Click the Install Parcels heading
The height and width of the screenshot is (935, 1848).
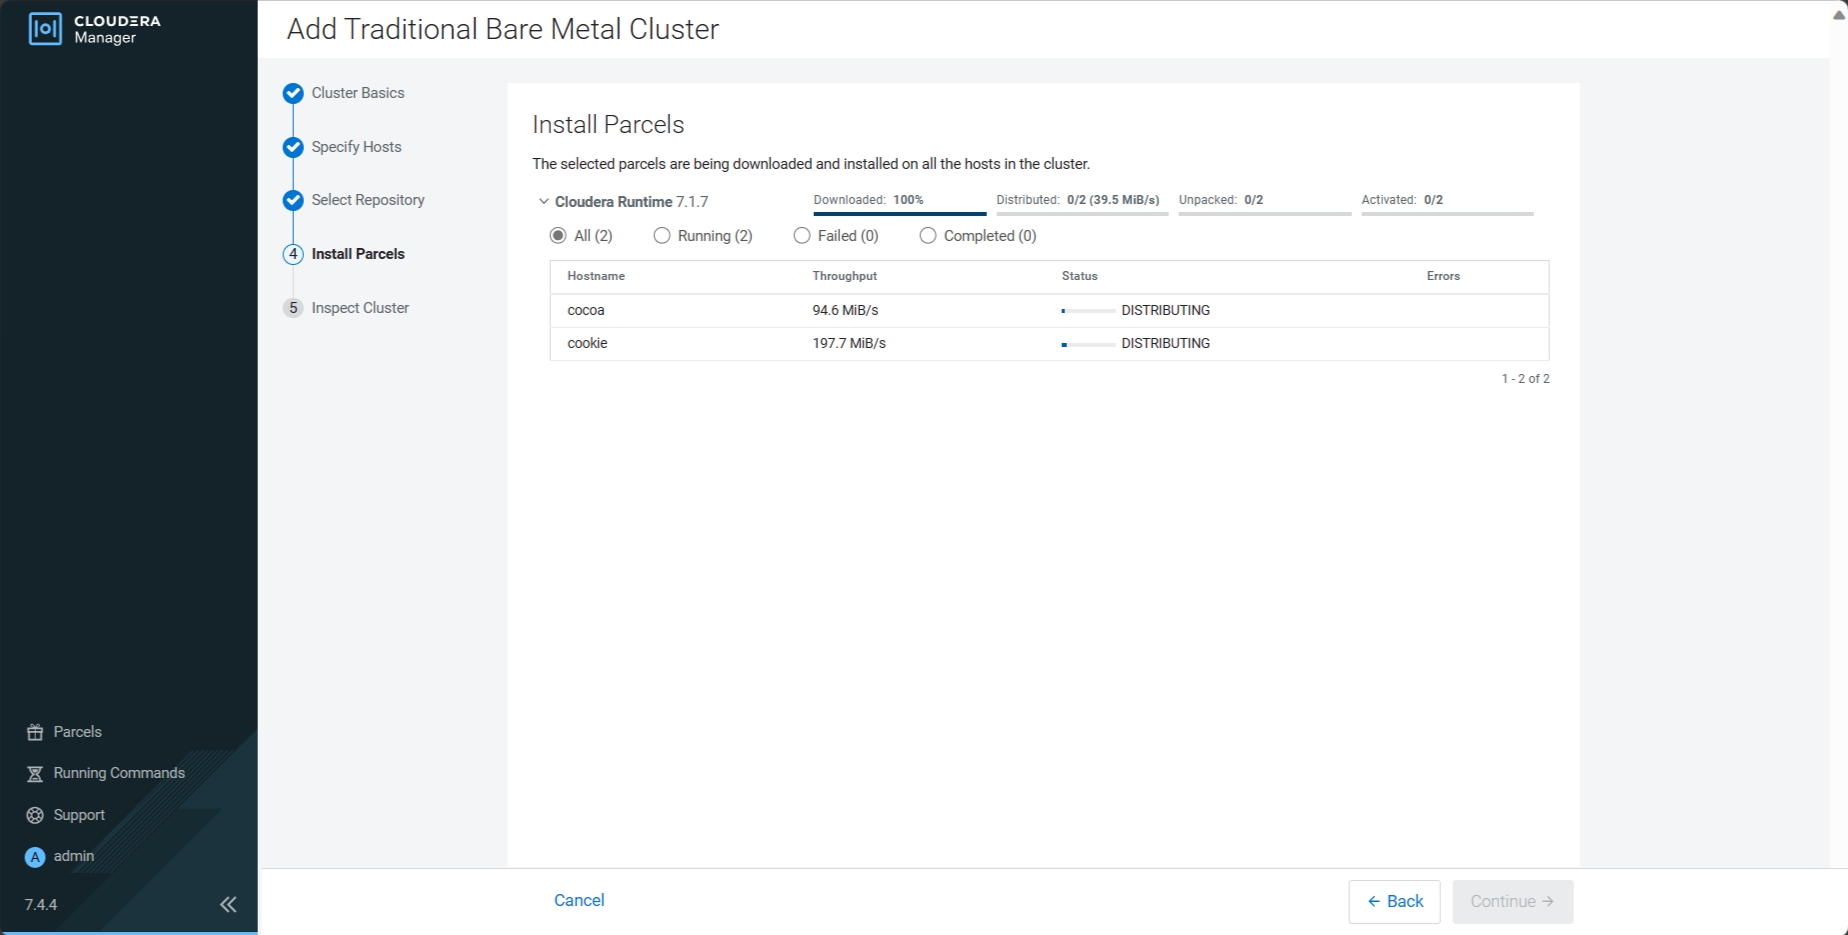[x=608, y=125]
